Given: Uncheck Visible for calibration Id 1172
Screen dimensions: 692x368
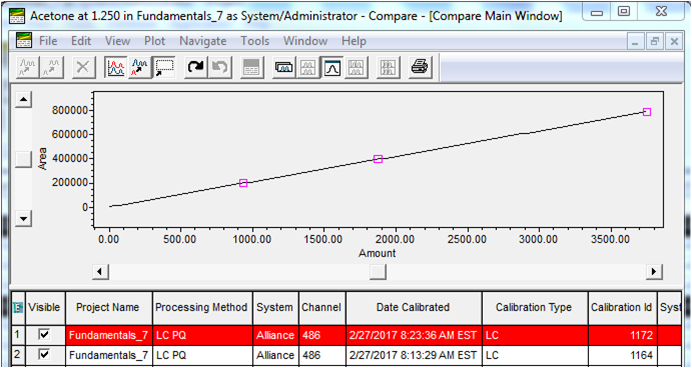Looking at the screenshot, I should point(44,335).
